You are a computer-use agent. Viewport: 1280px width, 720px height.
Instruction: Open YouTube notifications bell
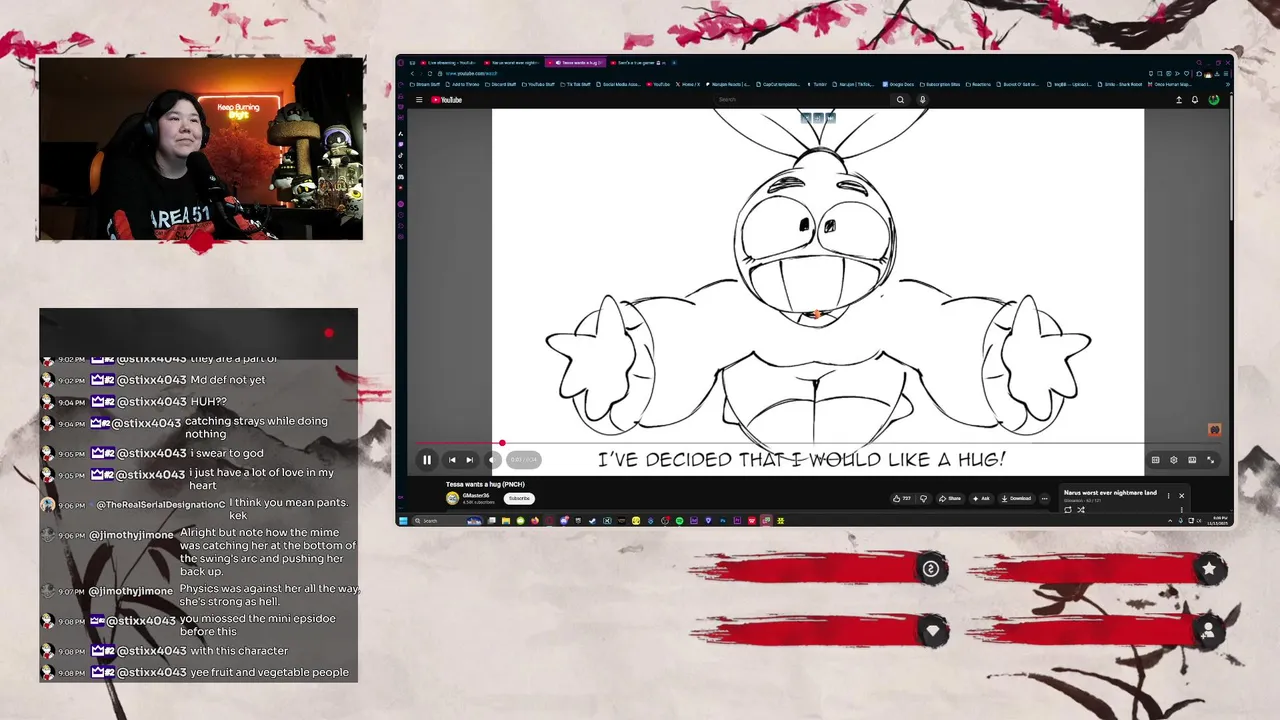(x=1195, y=100)
